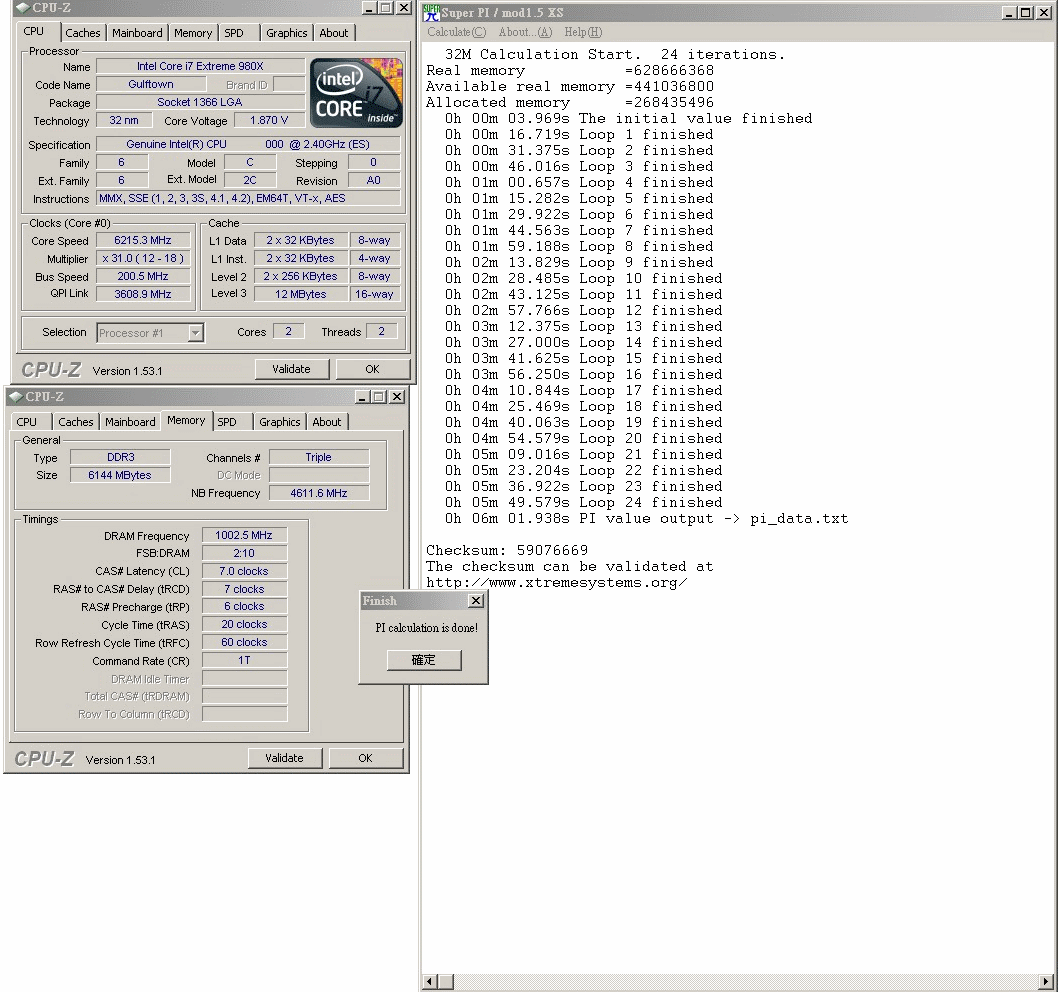The height and width of the screenshot is (992, 1058).
Task: Click the Code Name value Gulftown
Action: pyautogui.click(x=151, y=84)
